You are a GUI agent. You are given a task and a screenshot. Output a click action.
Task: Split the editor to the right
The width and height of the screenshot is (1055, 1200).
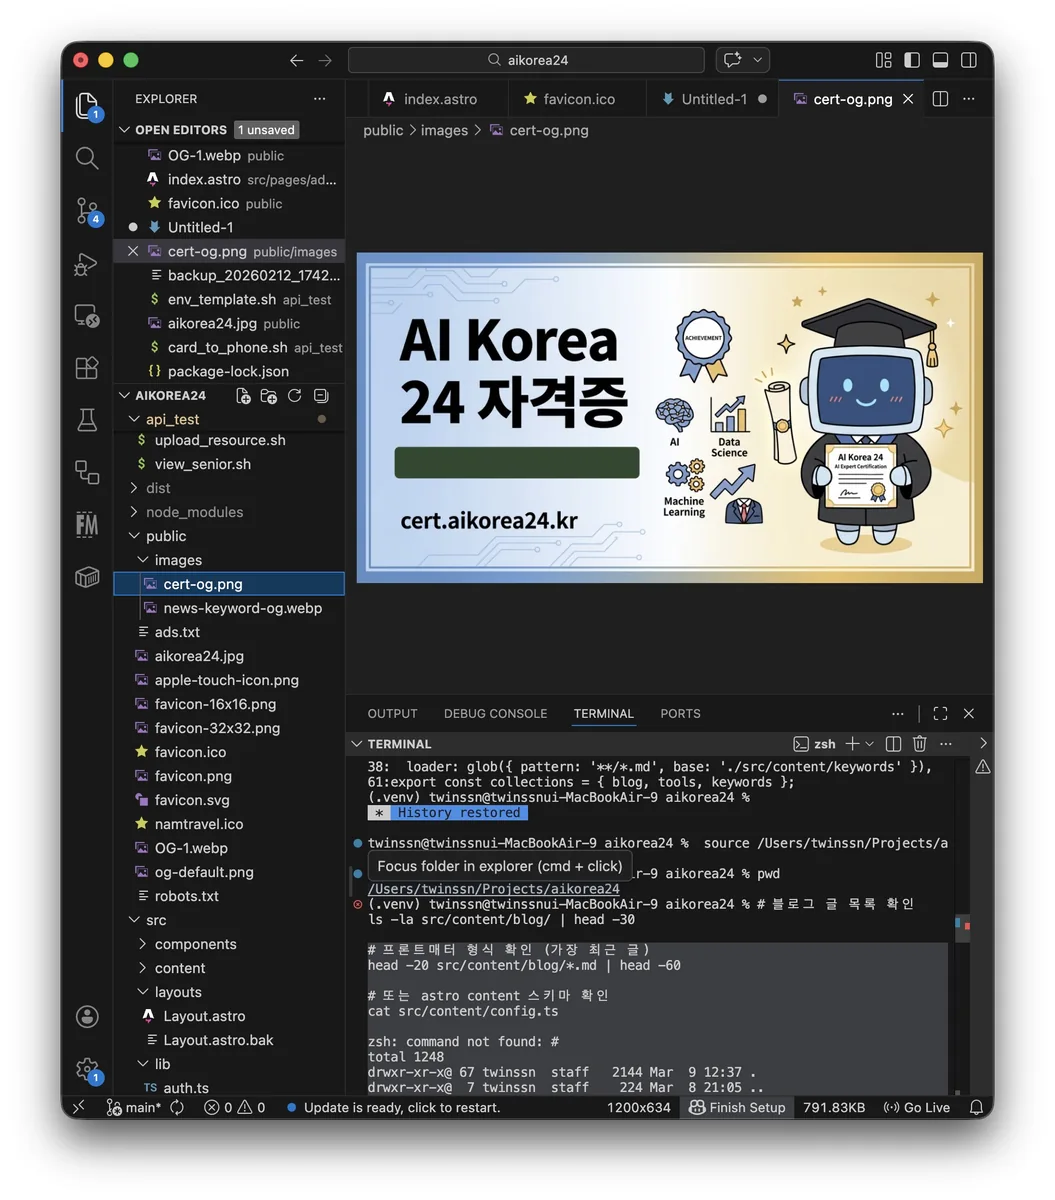(x=940, y=99)
